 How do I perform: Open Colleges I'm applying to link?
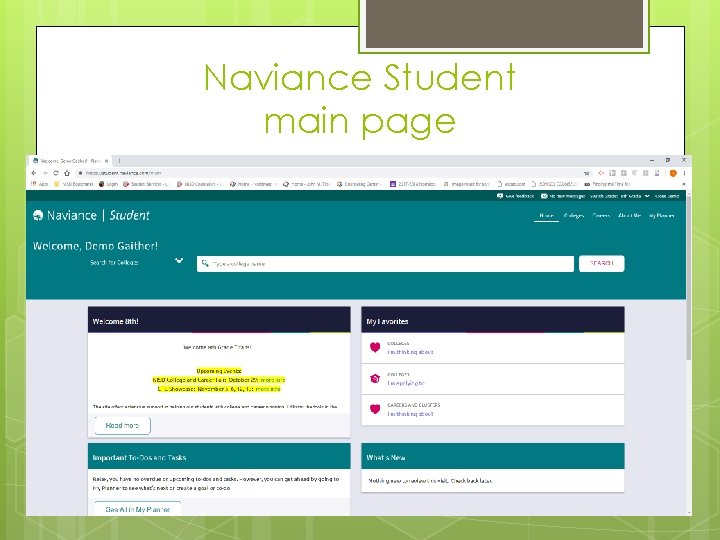tap(405, 383)
